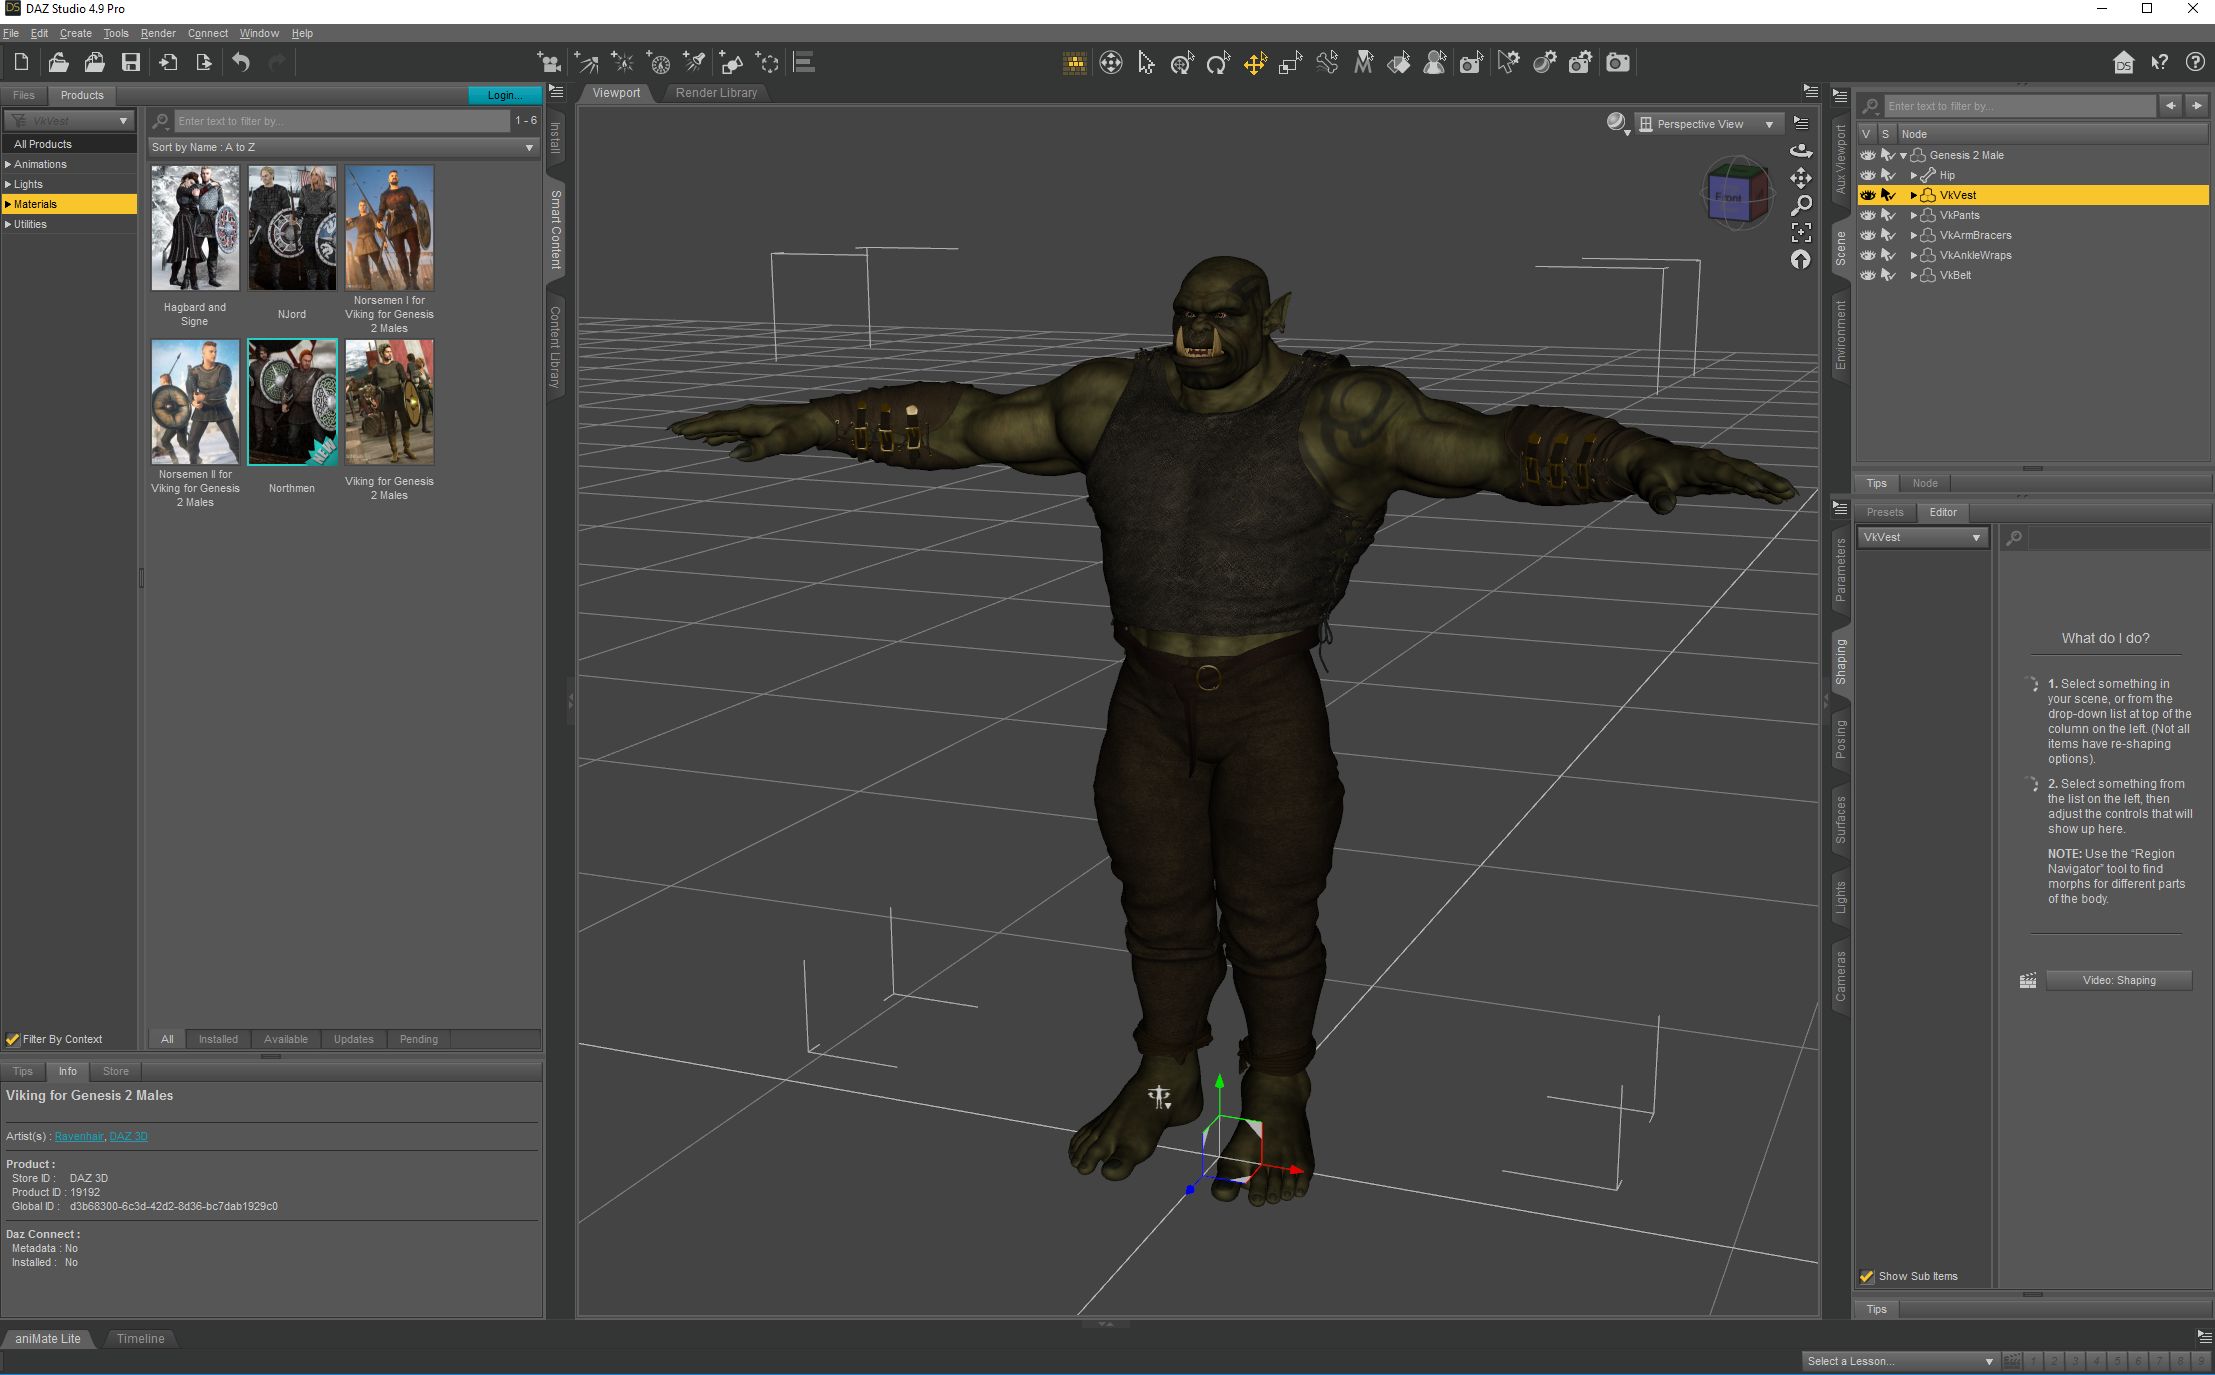Viewport: 2215px width, 1375px height.
Task: Undo the last action with the undo arrow
Action: tap(241, 63)
